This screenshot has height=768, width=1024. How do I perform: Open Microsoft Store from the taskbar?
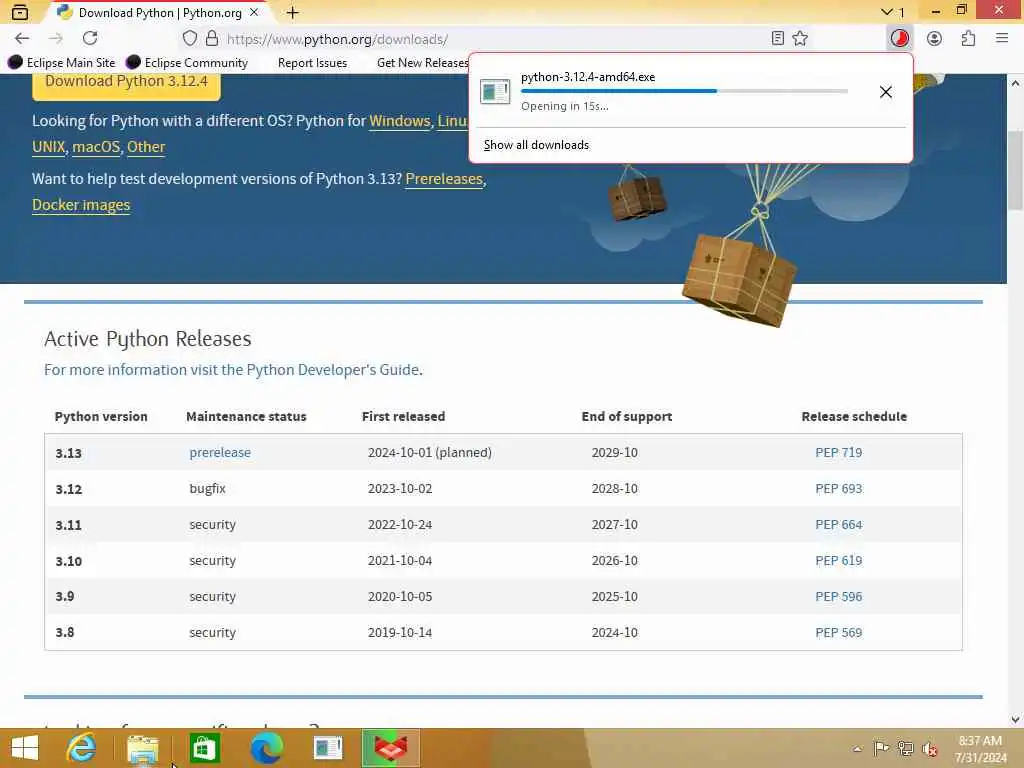(204, 748)
